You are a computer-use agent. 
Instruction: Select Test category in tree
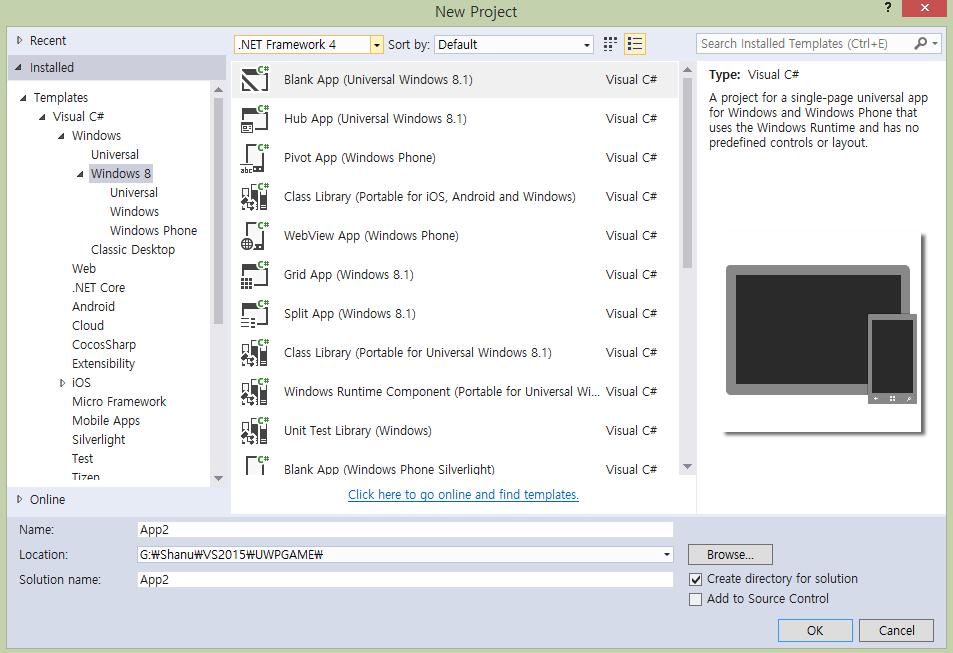[83, 458]
